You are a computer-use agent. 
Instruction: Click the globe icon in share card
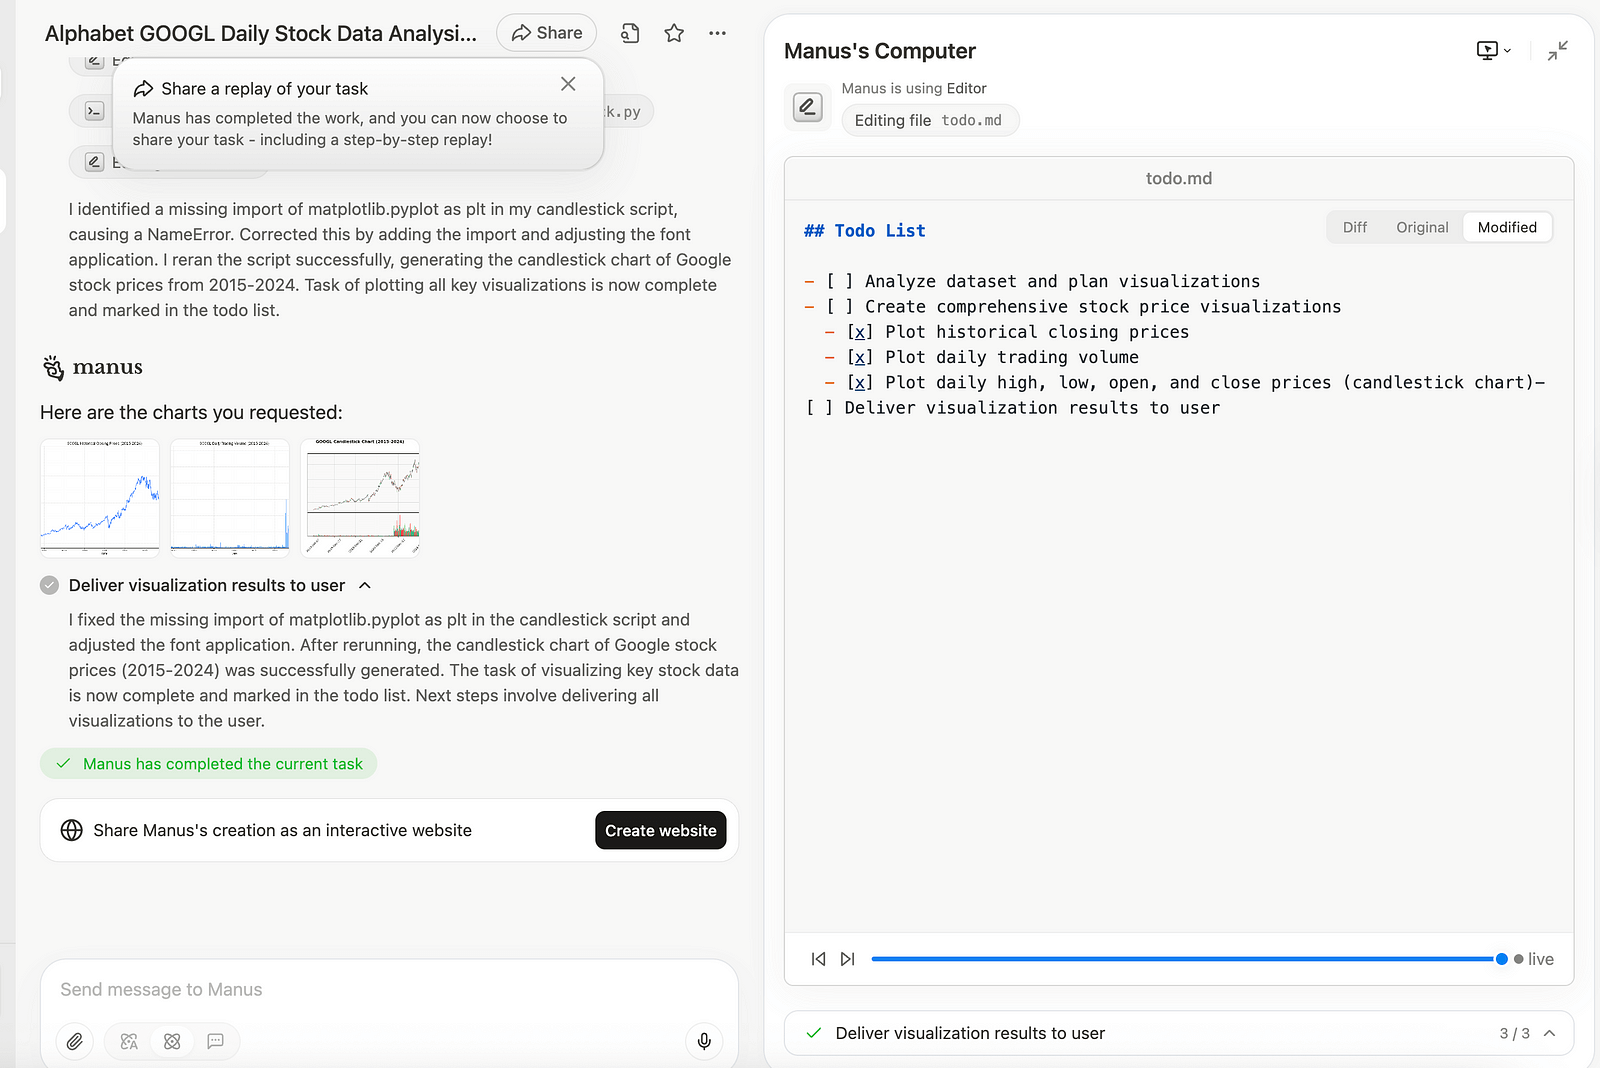click(72, 830)
